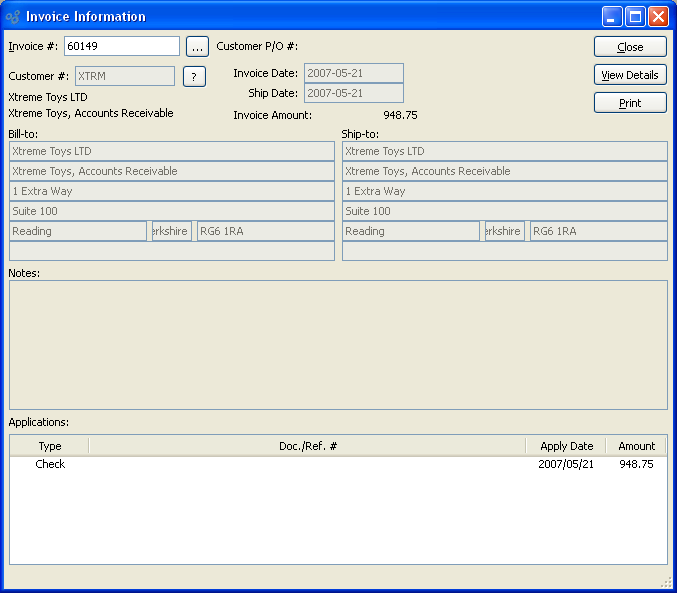Viewport: 677px width, 593px height.
Task: Click the Invoice Information window icon
Action: (x=13, y=16)
